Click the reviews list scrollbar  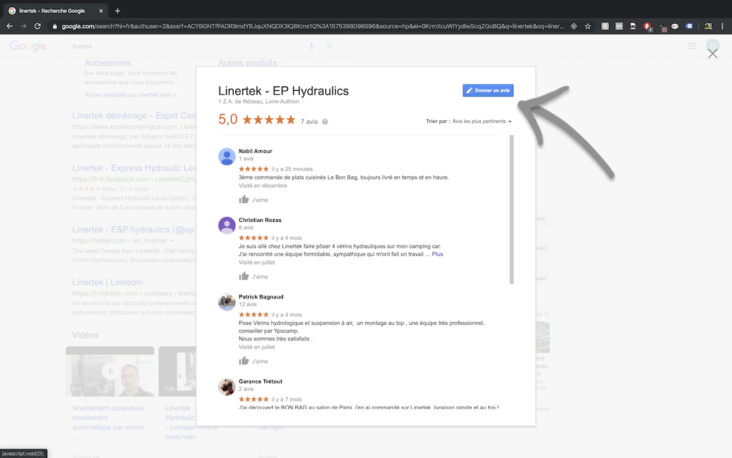[512, 209]
